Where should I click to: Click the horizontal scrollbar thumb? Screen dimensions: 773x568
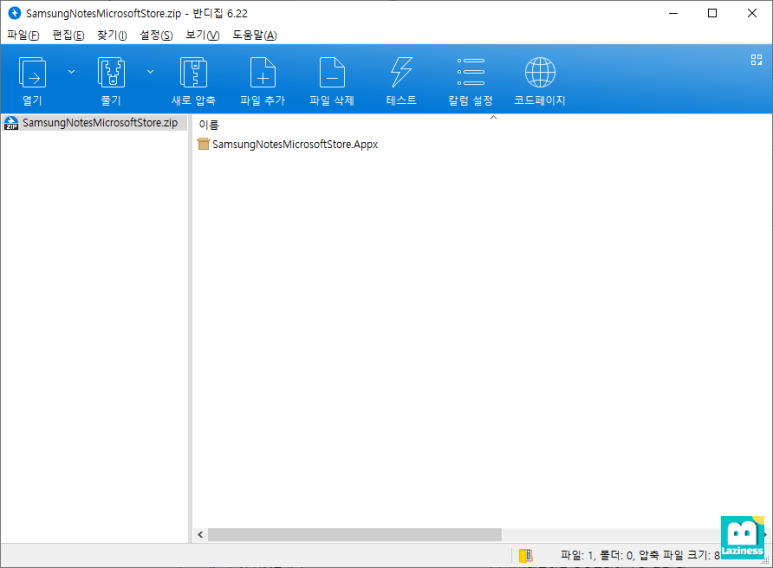tap(355, 535)
